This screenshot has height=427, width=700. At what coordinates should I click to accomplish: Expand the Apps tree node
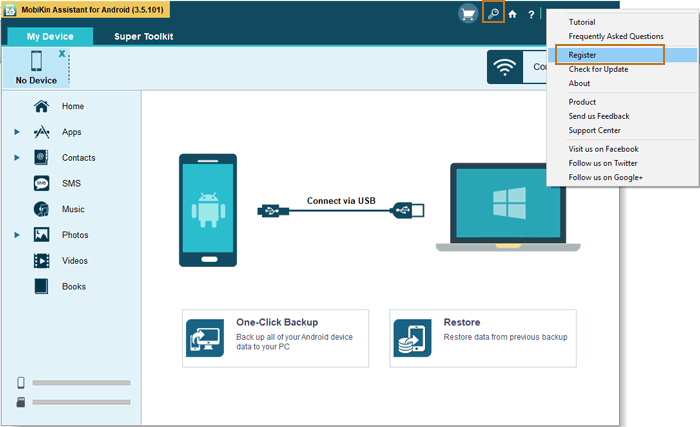[x=17, y=132]
